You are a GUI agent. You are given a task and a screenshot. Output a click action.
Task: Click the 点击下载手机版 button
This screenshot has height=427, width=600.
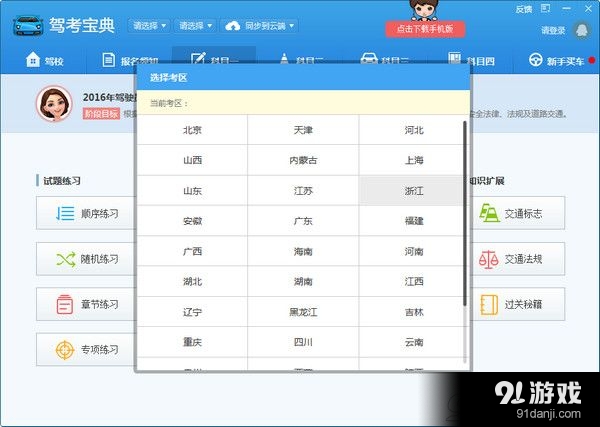[x=425, y=29]
